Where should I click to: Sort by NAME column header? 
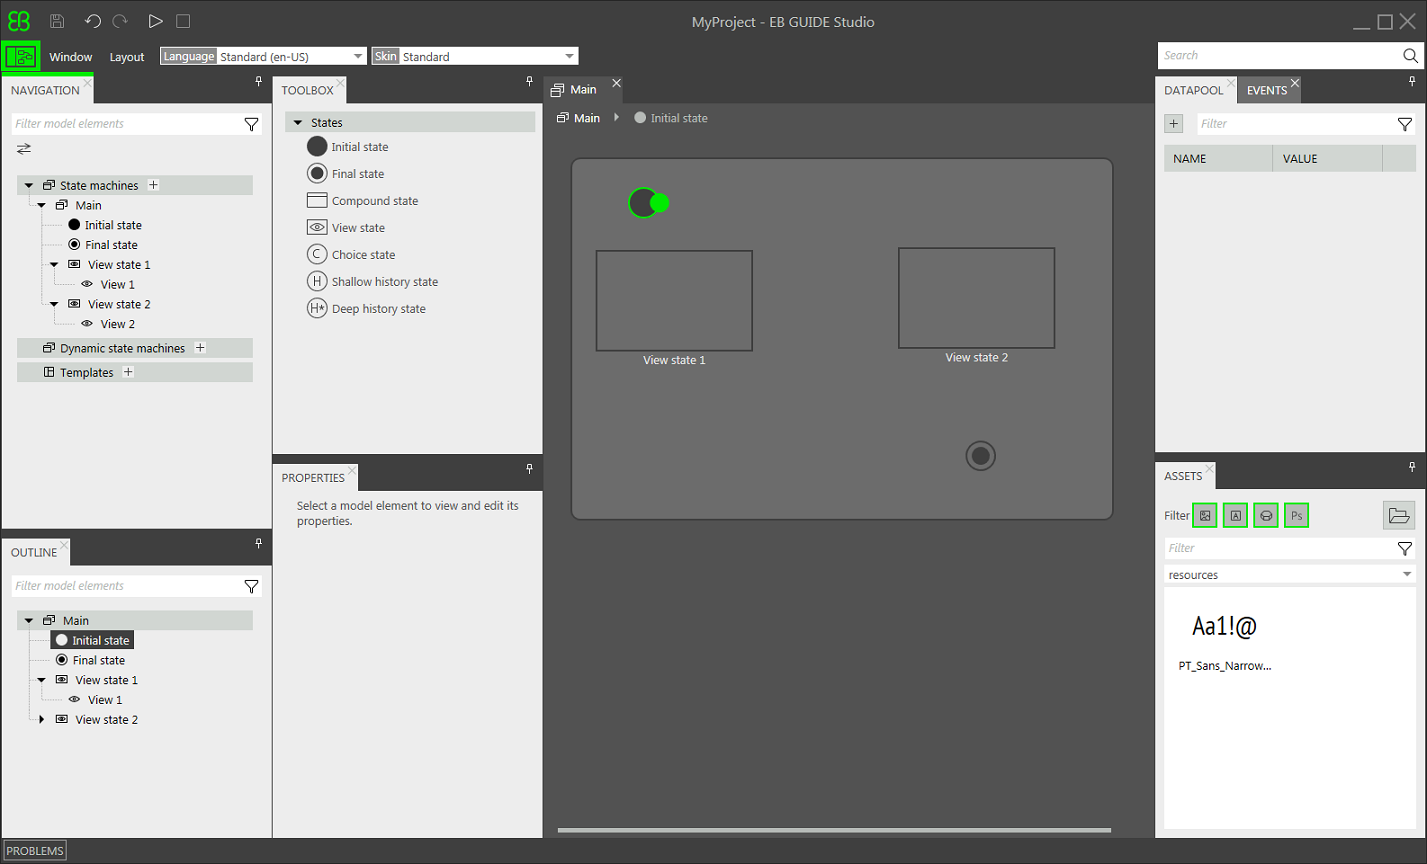(x=1218, y=158)
